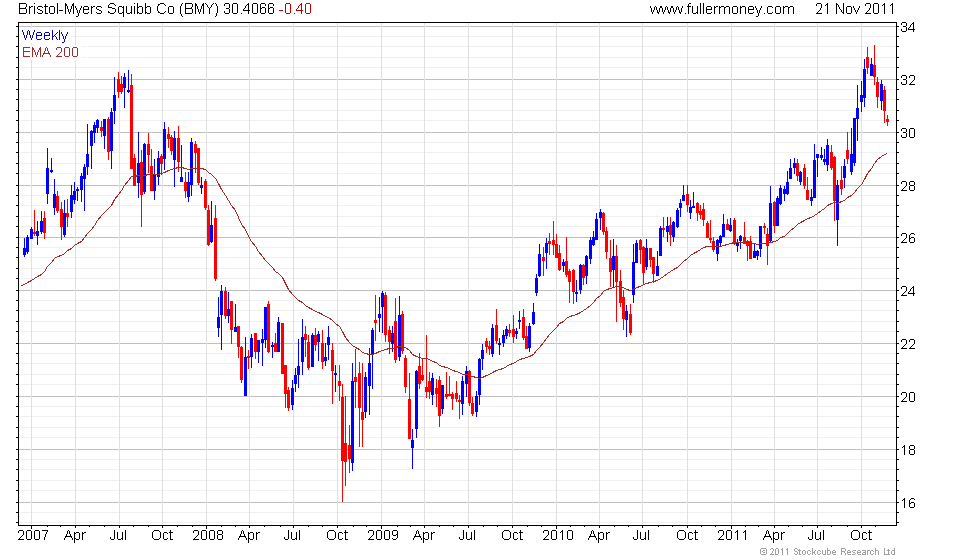Viewport: 980px width, 560px height.
Task: Click the last price value 30.4066
Action: [x=249, y=9]
